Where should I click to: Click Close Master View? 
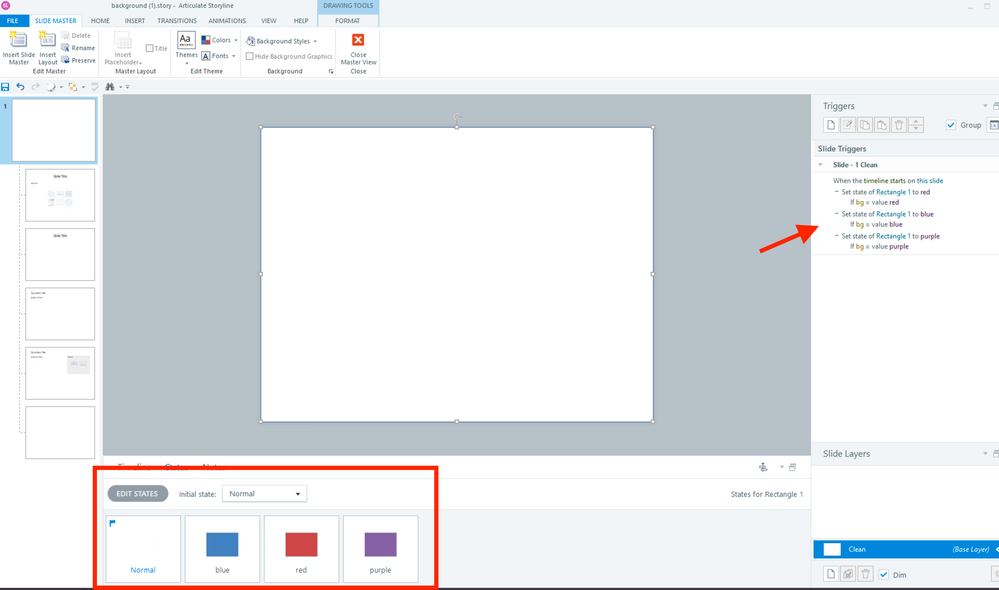click(358, 49)
